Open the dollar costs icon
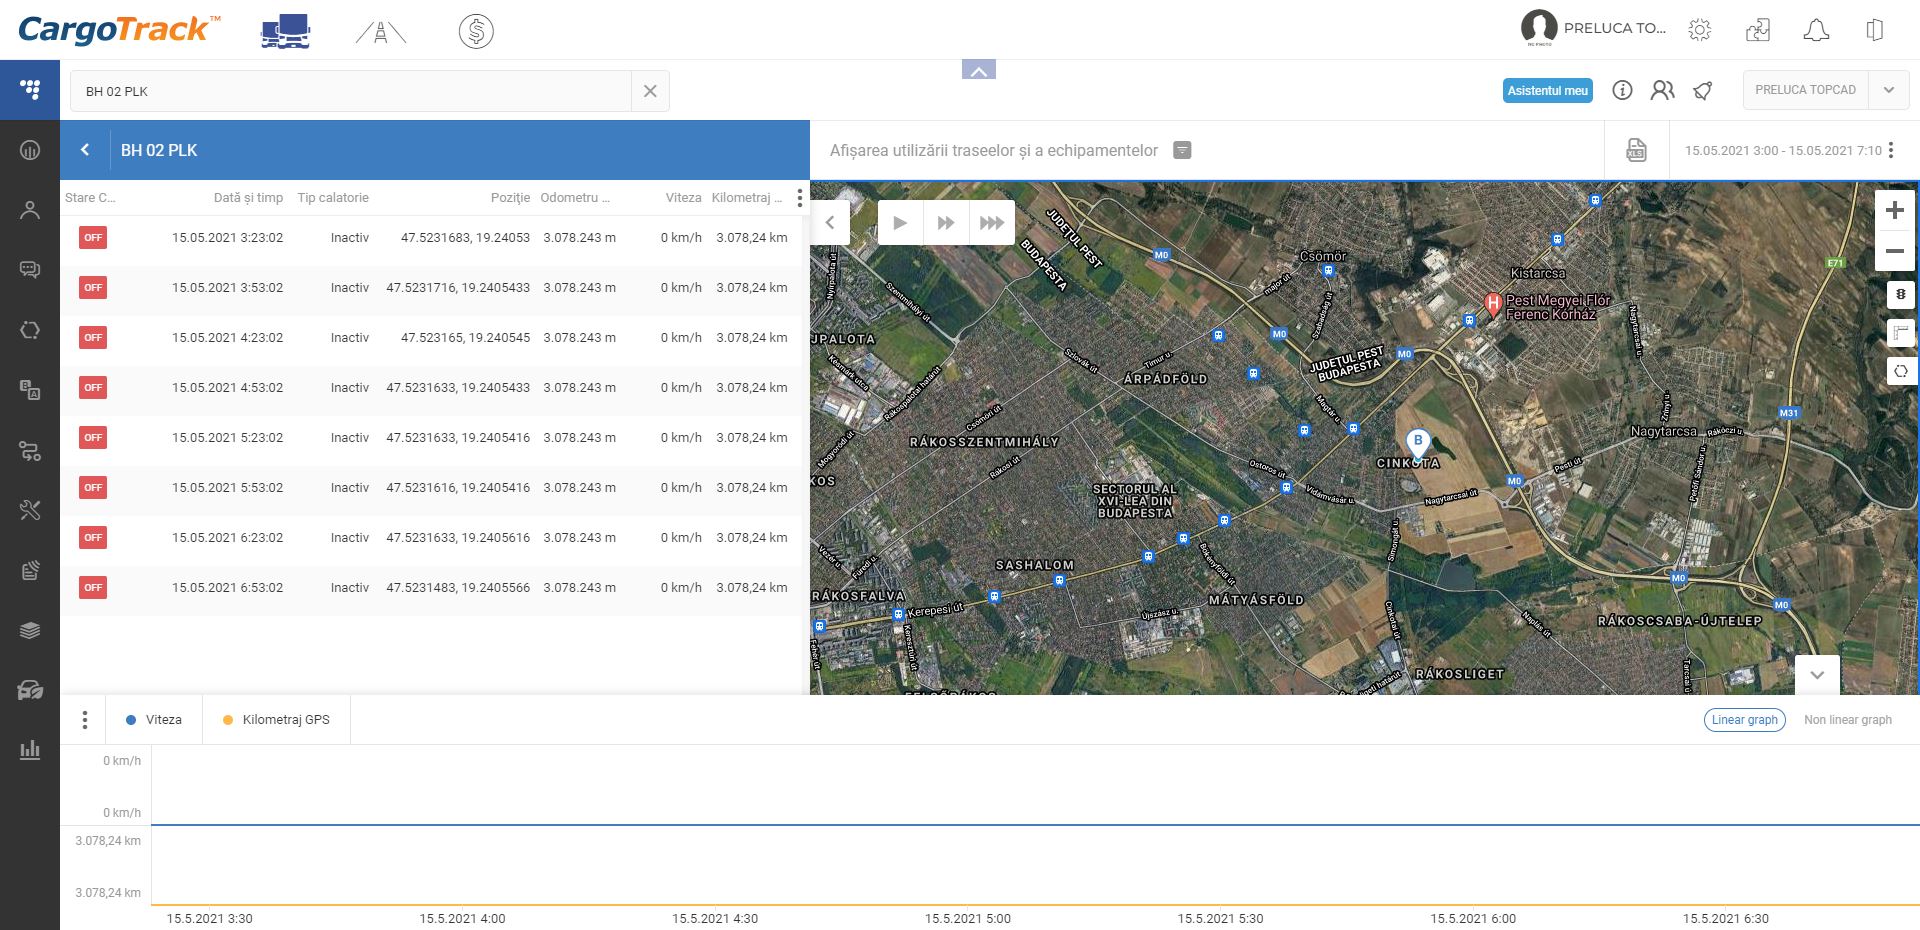This screenshot has width=1920, height=930. [x=476, y=32]
